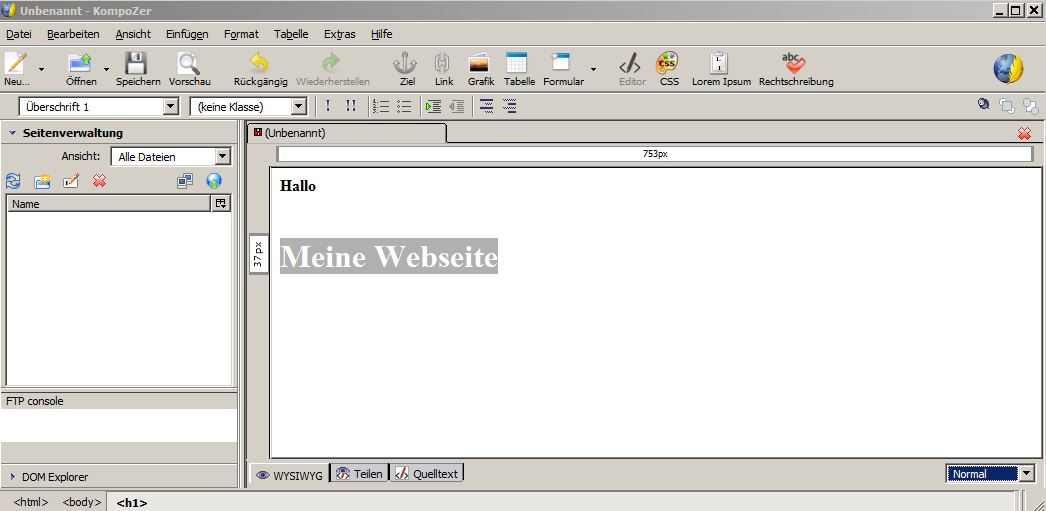Expand the DOM Explorer panel
Image resolution: width=1046 pixels, height=511 pixels.
pyautogui.click(x=12, y=477)
